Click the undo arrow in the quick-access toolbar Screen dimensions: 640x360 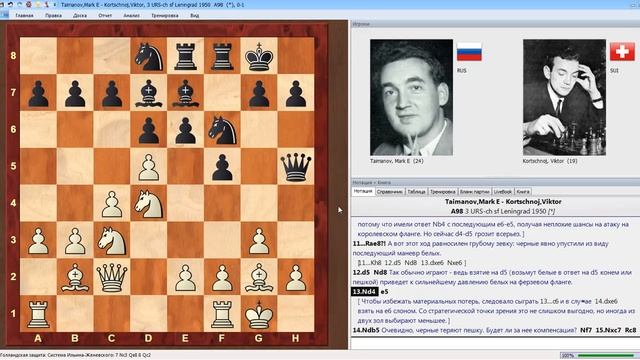pos(11,4)
